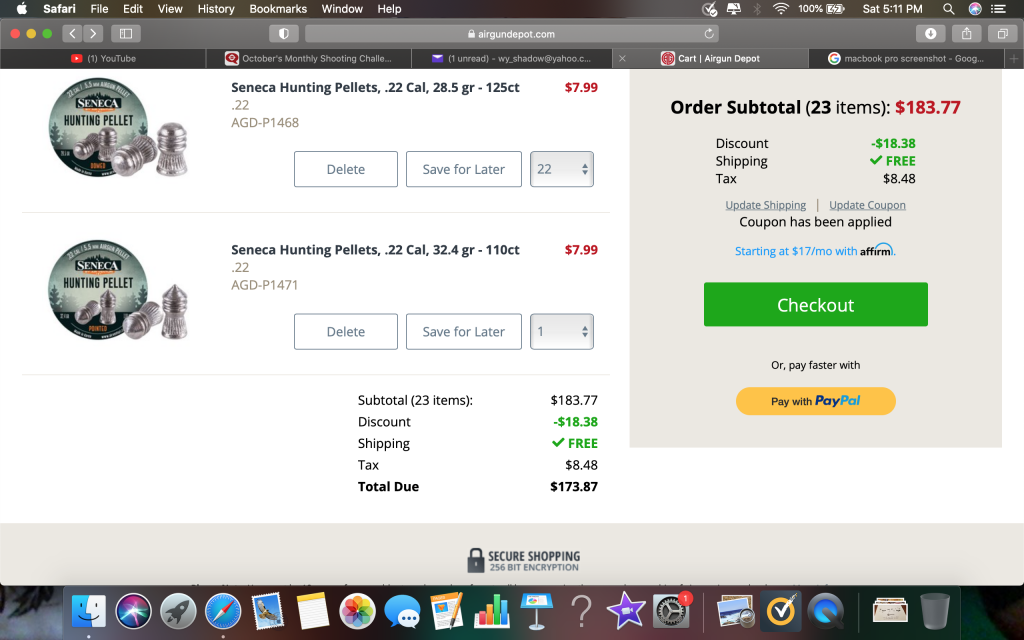Save the 32.4 gr pellets for later
The height and width of the screenshot is (640, 1024).
coord(464,332)
